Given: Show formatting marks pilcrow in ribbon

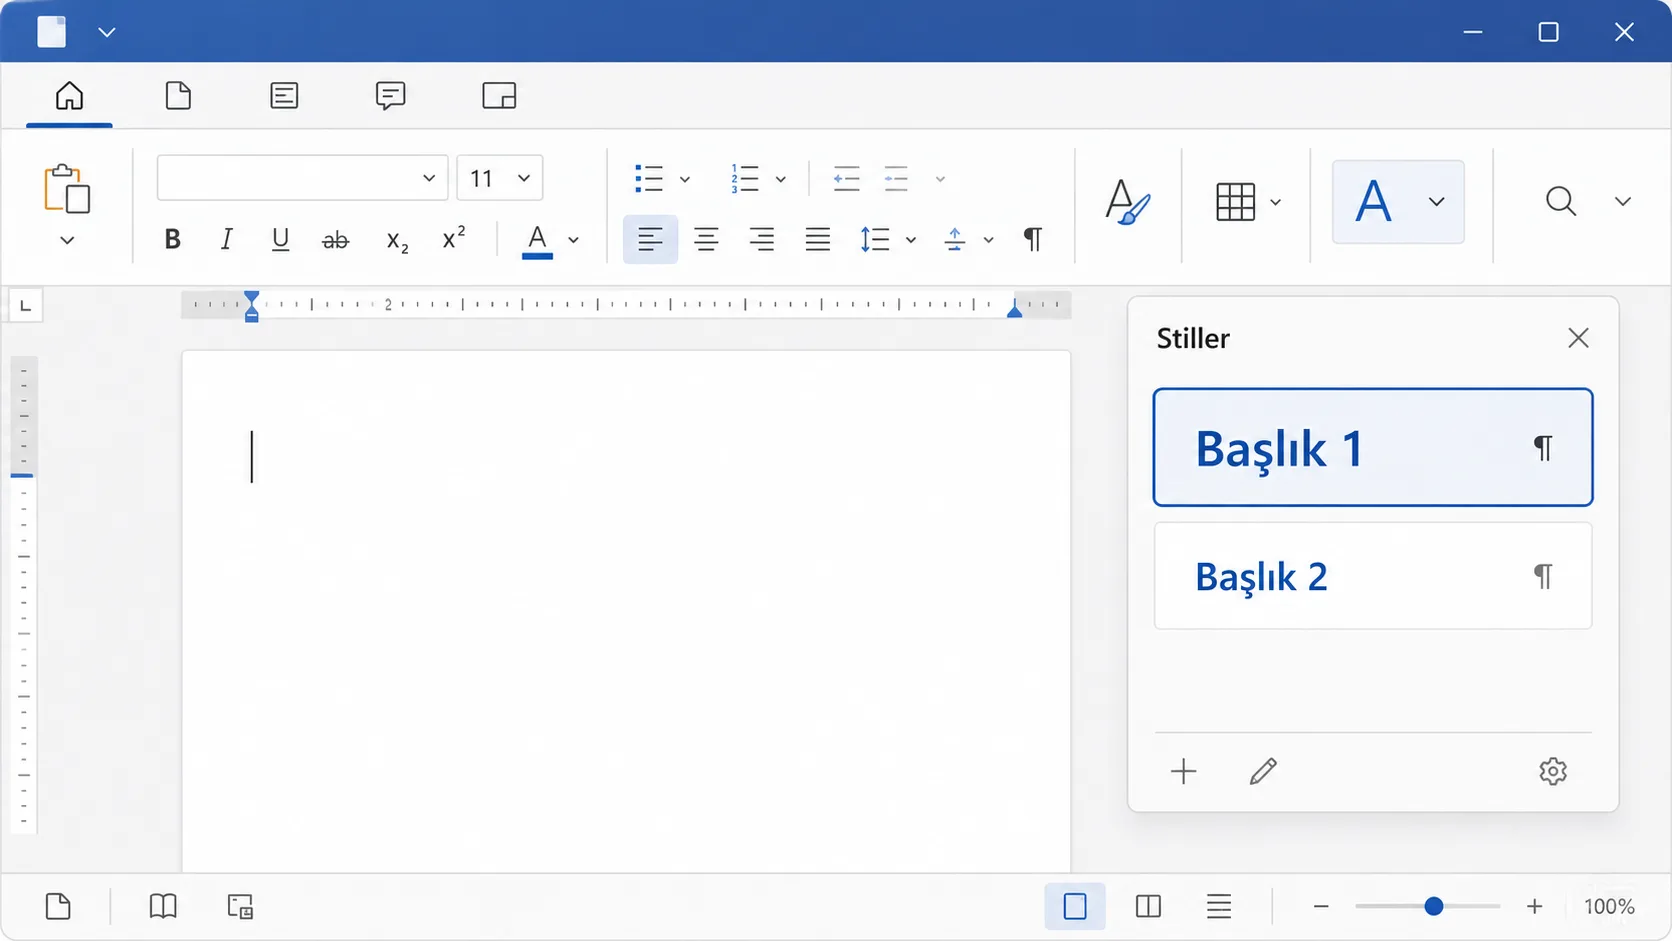Looking at the screenshot, I should pyautogui.click(x=1033, y=239).
